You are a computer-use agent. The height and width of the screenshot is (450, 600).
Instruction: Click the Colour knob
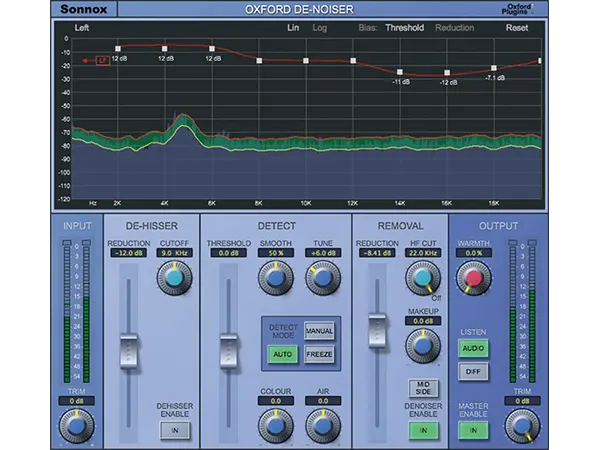(276, 426)
